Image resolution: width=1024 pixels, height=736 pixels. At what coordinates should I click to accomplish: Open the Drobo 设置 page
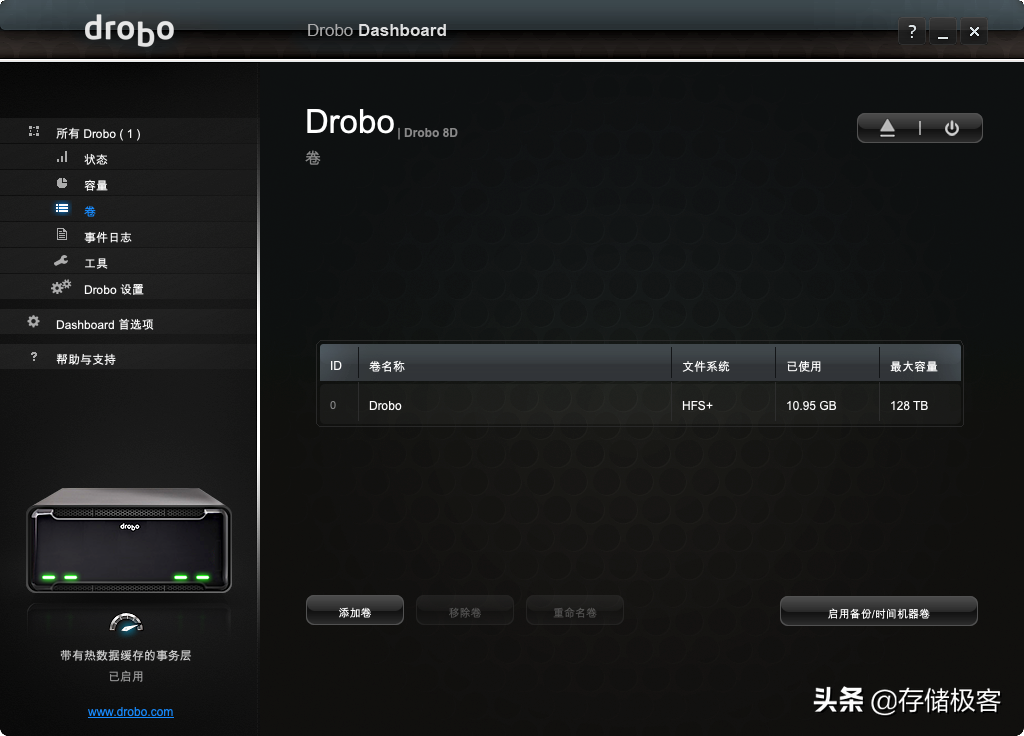[114, 289]
